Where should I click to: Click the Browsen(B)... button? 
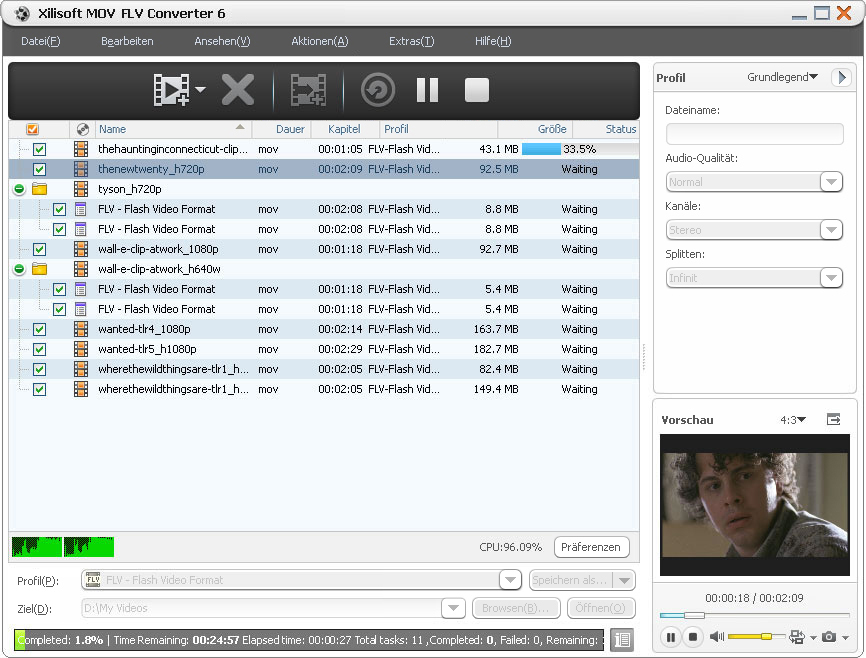tap(516, 608)
